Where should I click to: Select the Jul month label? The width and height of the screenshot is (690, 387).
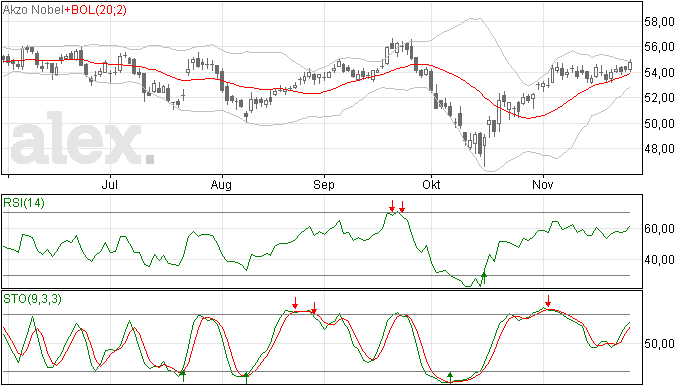110,184
